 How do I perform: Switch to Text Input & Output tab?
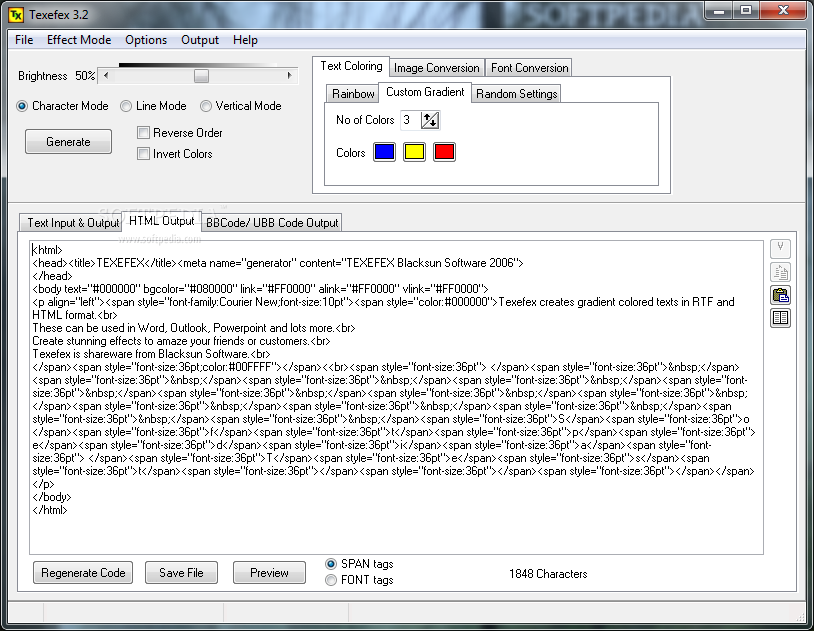point(73,223)
